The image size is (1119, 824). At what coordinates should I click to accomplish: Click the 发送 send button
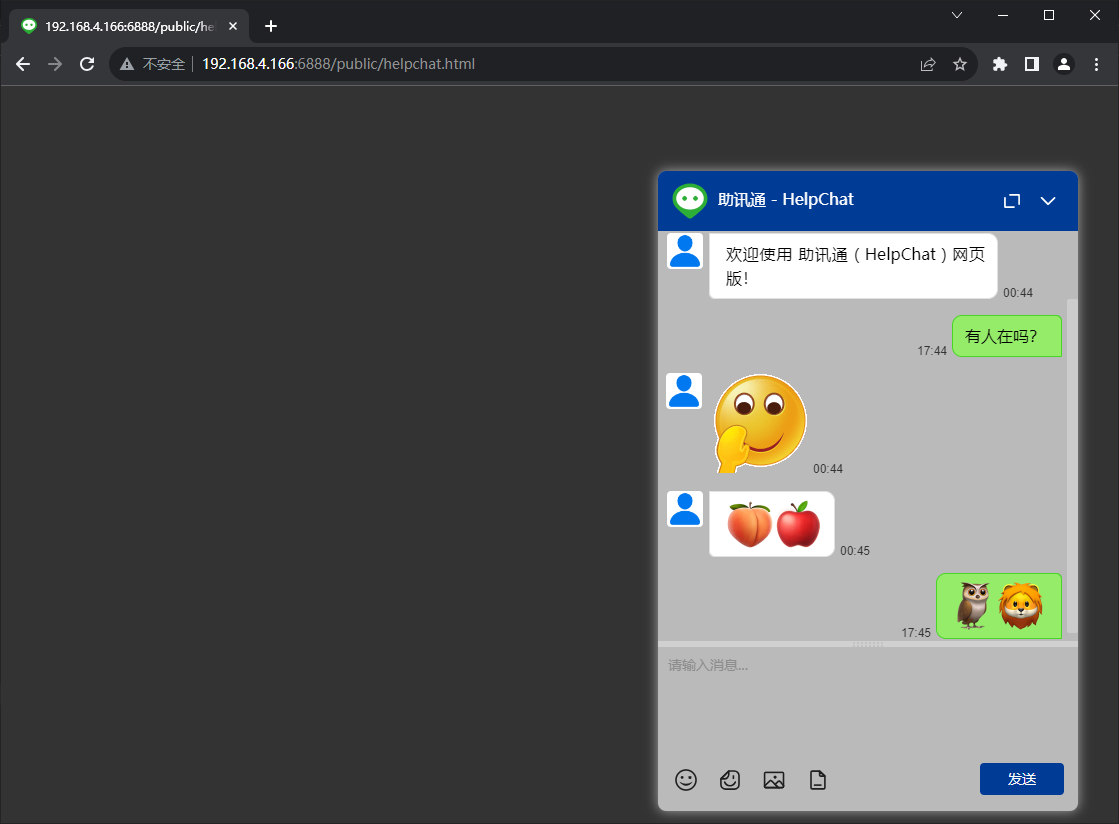point(1021,779)
